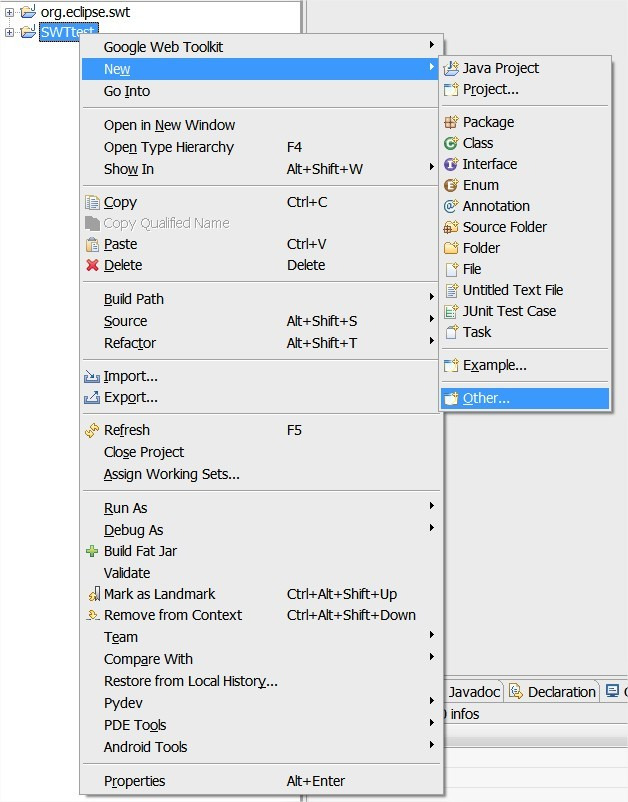Open the Build Path submenu arrow
This screenshot has width=628, height=802.
click(432, 297)
